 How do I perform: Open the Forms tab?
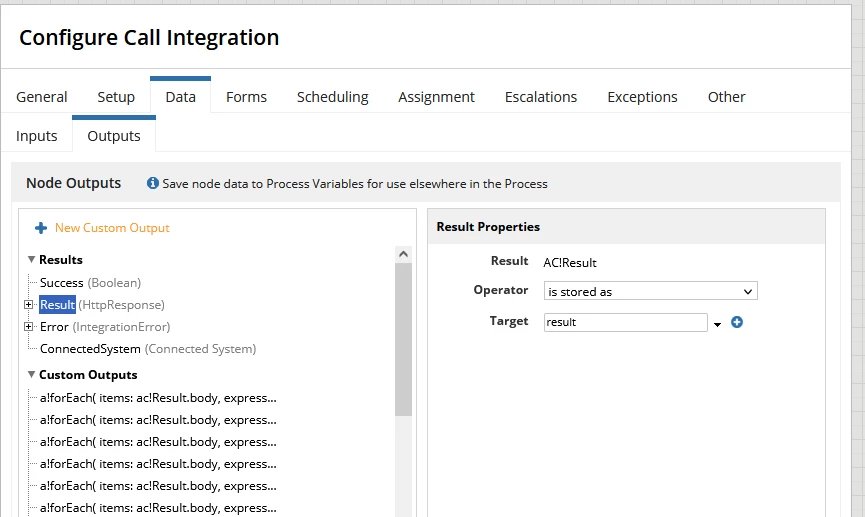click(246, 97)
